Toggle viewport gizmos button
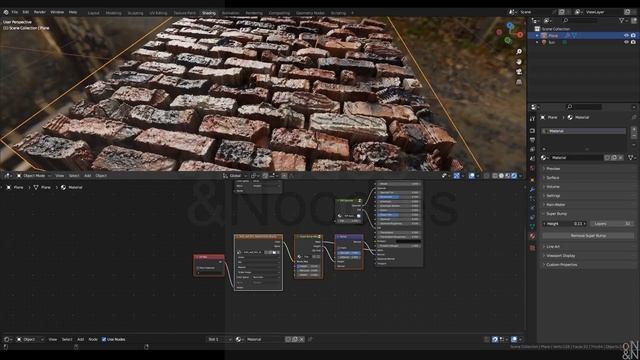This screenshot has height=360, width=640. pyautogui.click(x=457, y=176)
